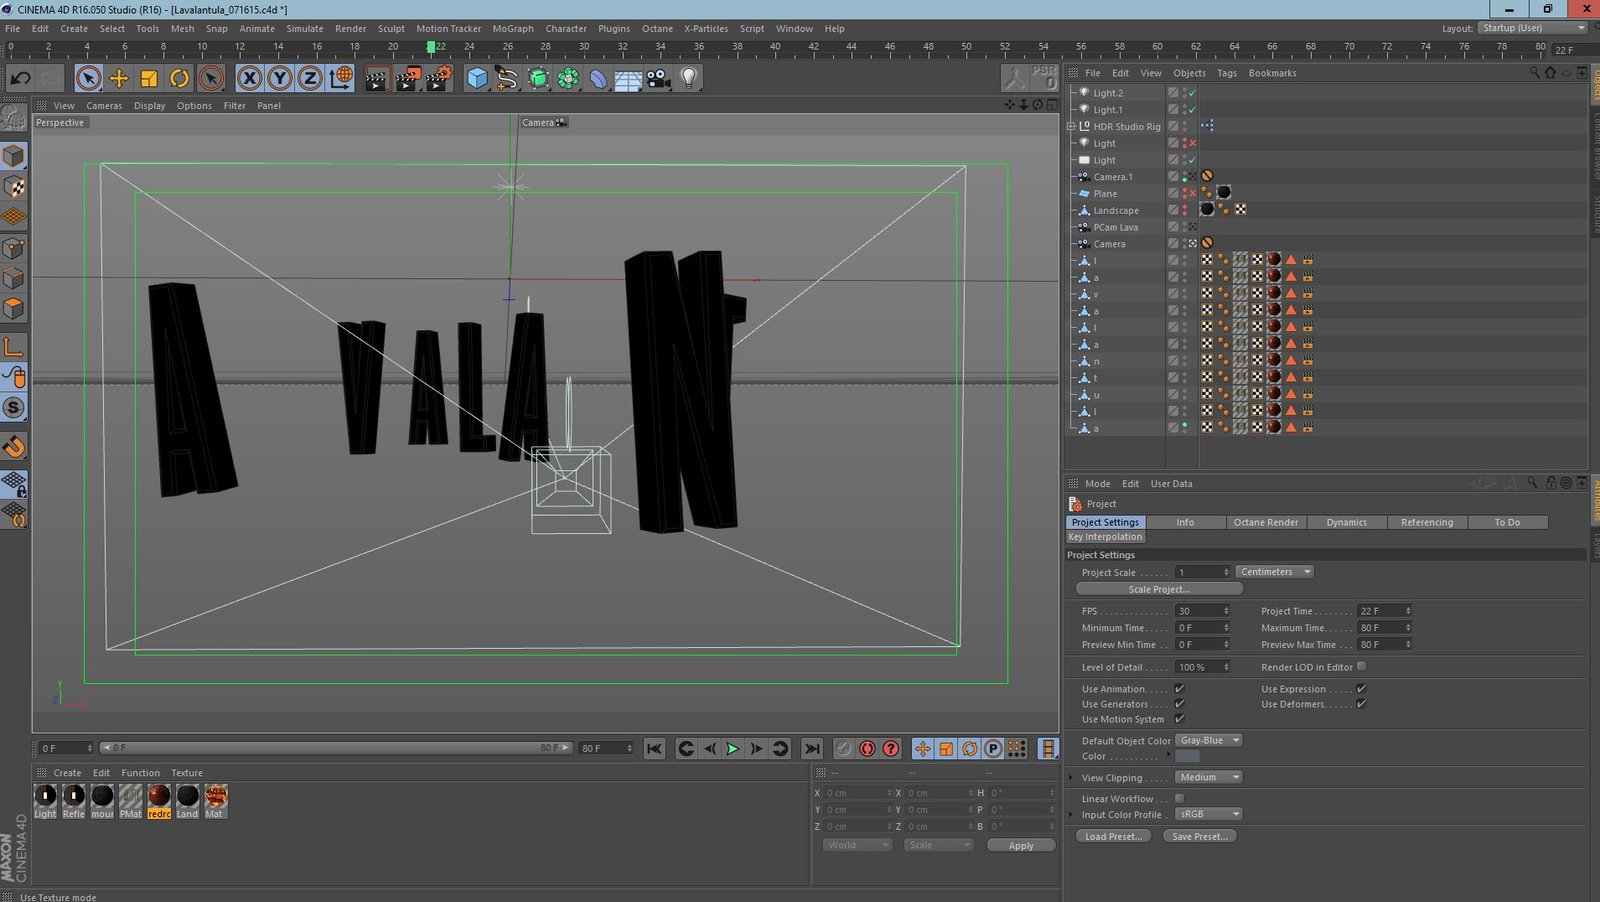Image resolution: width=1600 pixels, height=902 pixels.
Task: Open the MoGraph menu
Action: point(512,29)
